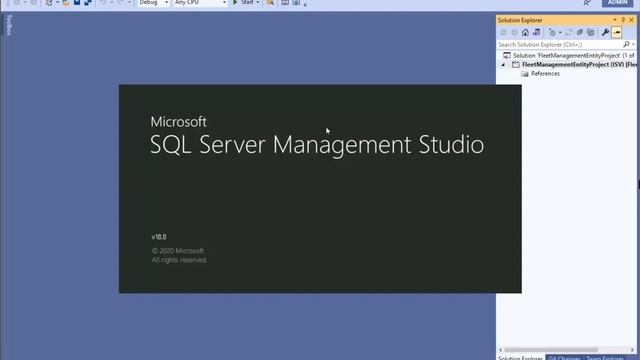Screen dimensions: 640x360
Task: Collapse the FleetManagementEntityProject (ISV) project node
Action: pos(503,64)
